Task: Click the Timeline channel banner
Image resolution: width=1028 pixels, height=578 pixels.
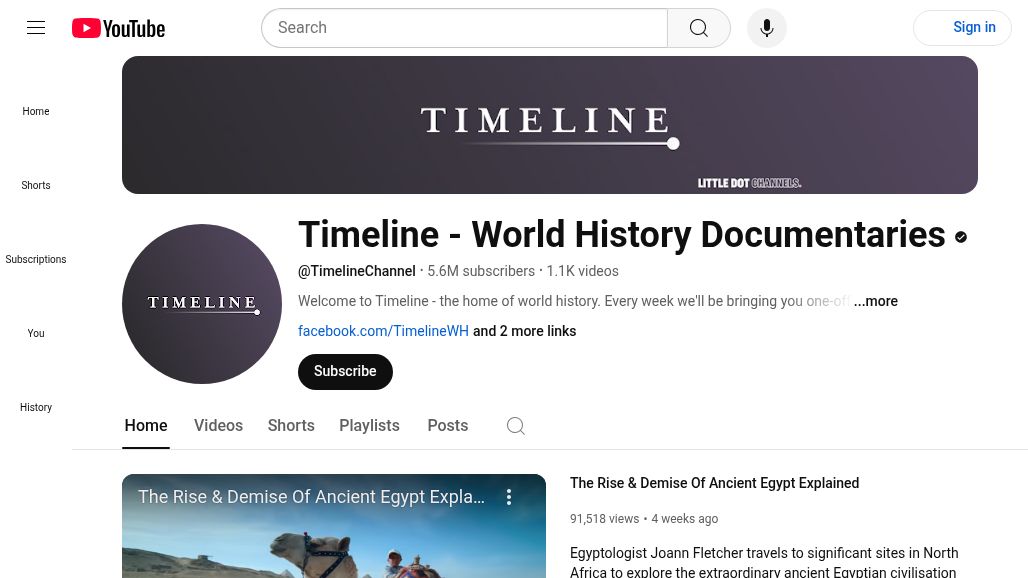Action: click(x=549, y=125)
